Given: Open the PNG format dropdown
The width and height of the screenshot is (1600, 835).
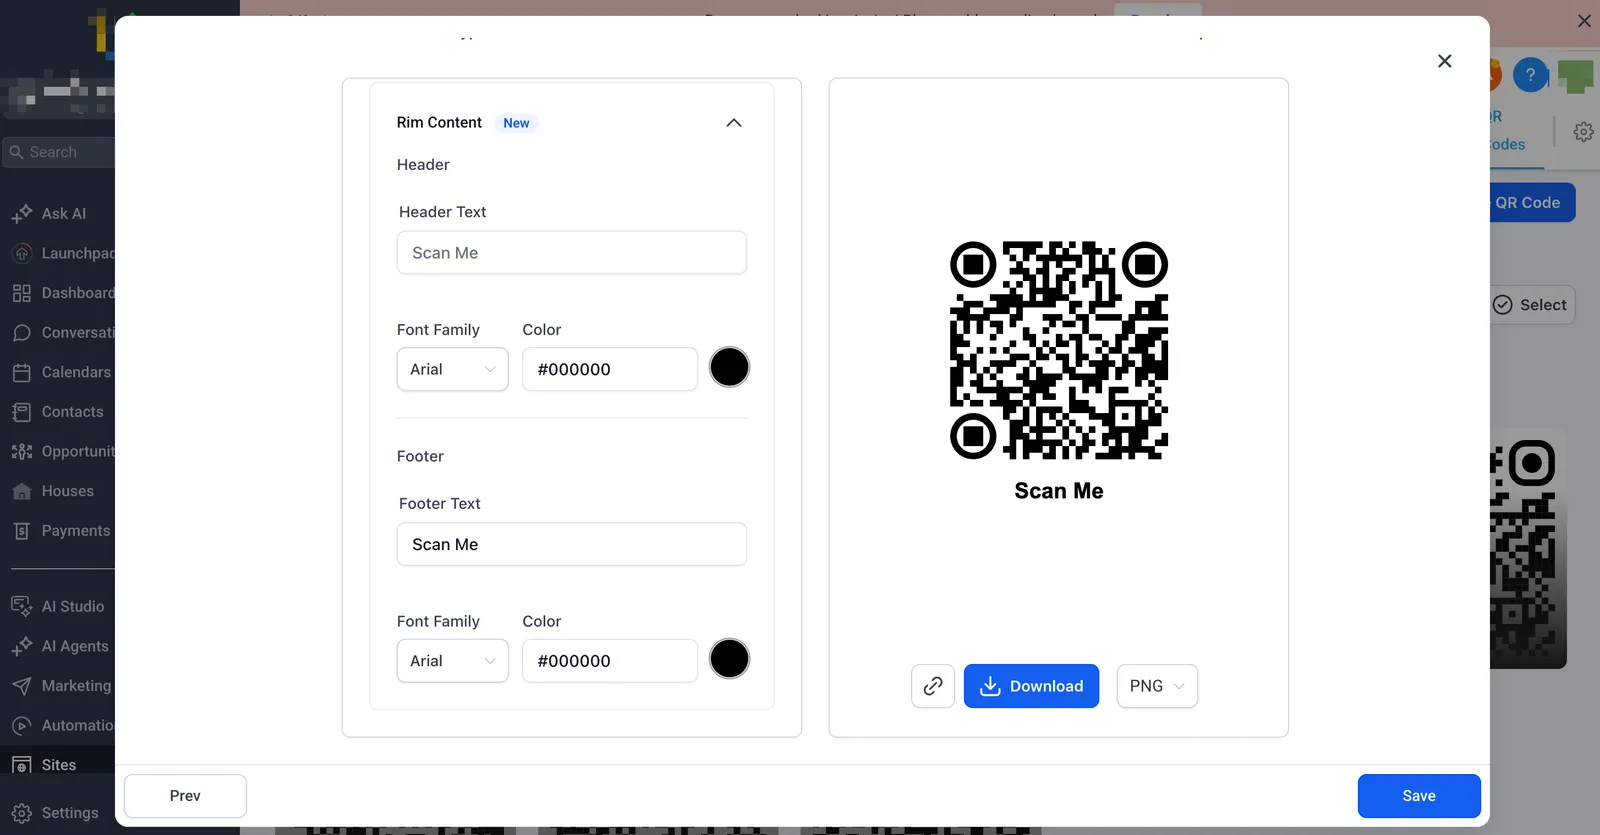Looking at the screenshot, I should tap(1157, 686).
